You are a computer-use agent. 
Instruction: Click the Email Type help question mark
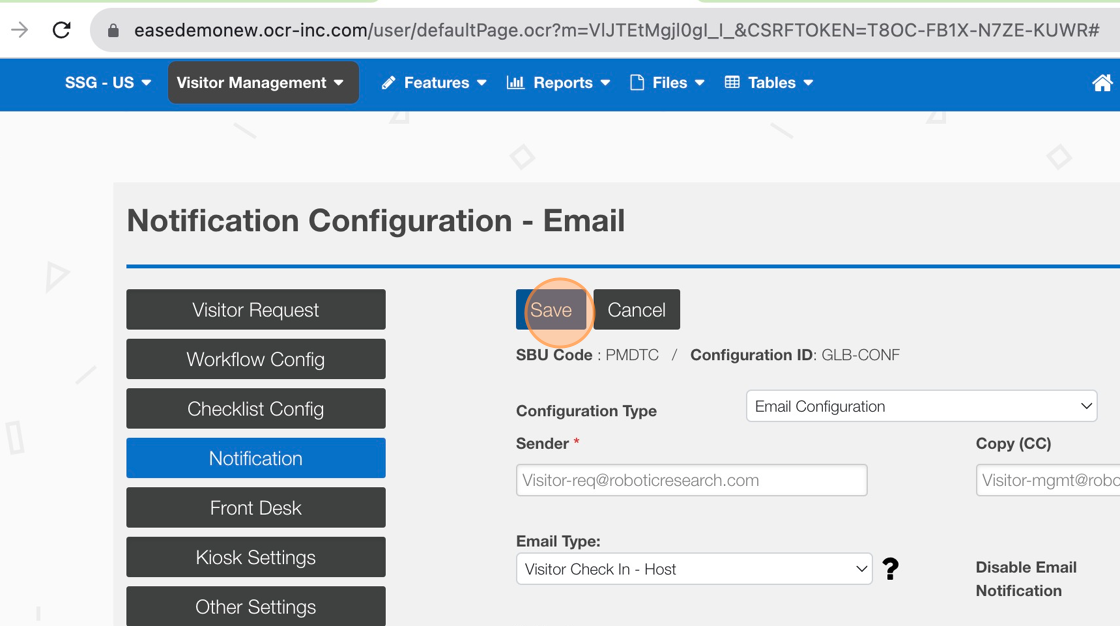890,569
